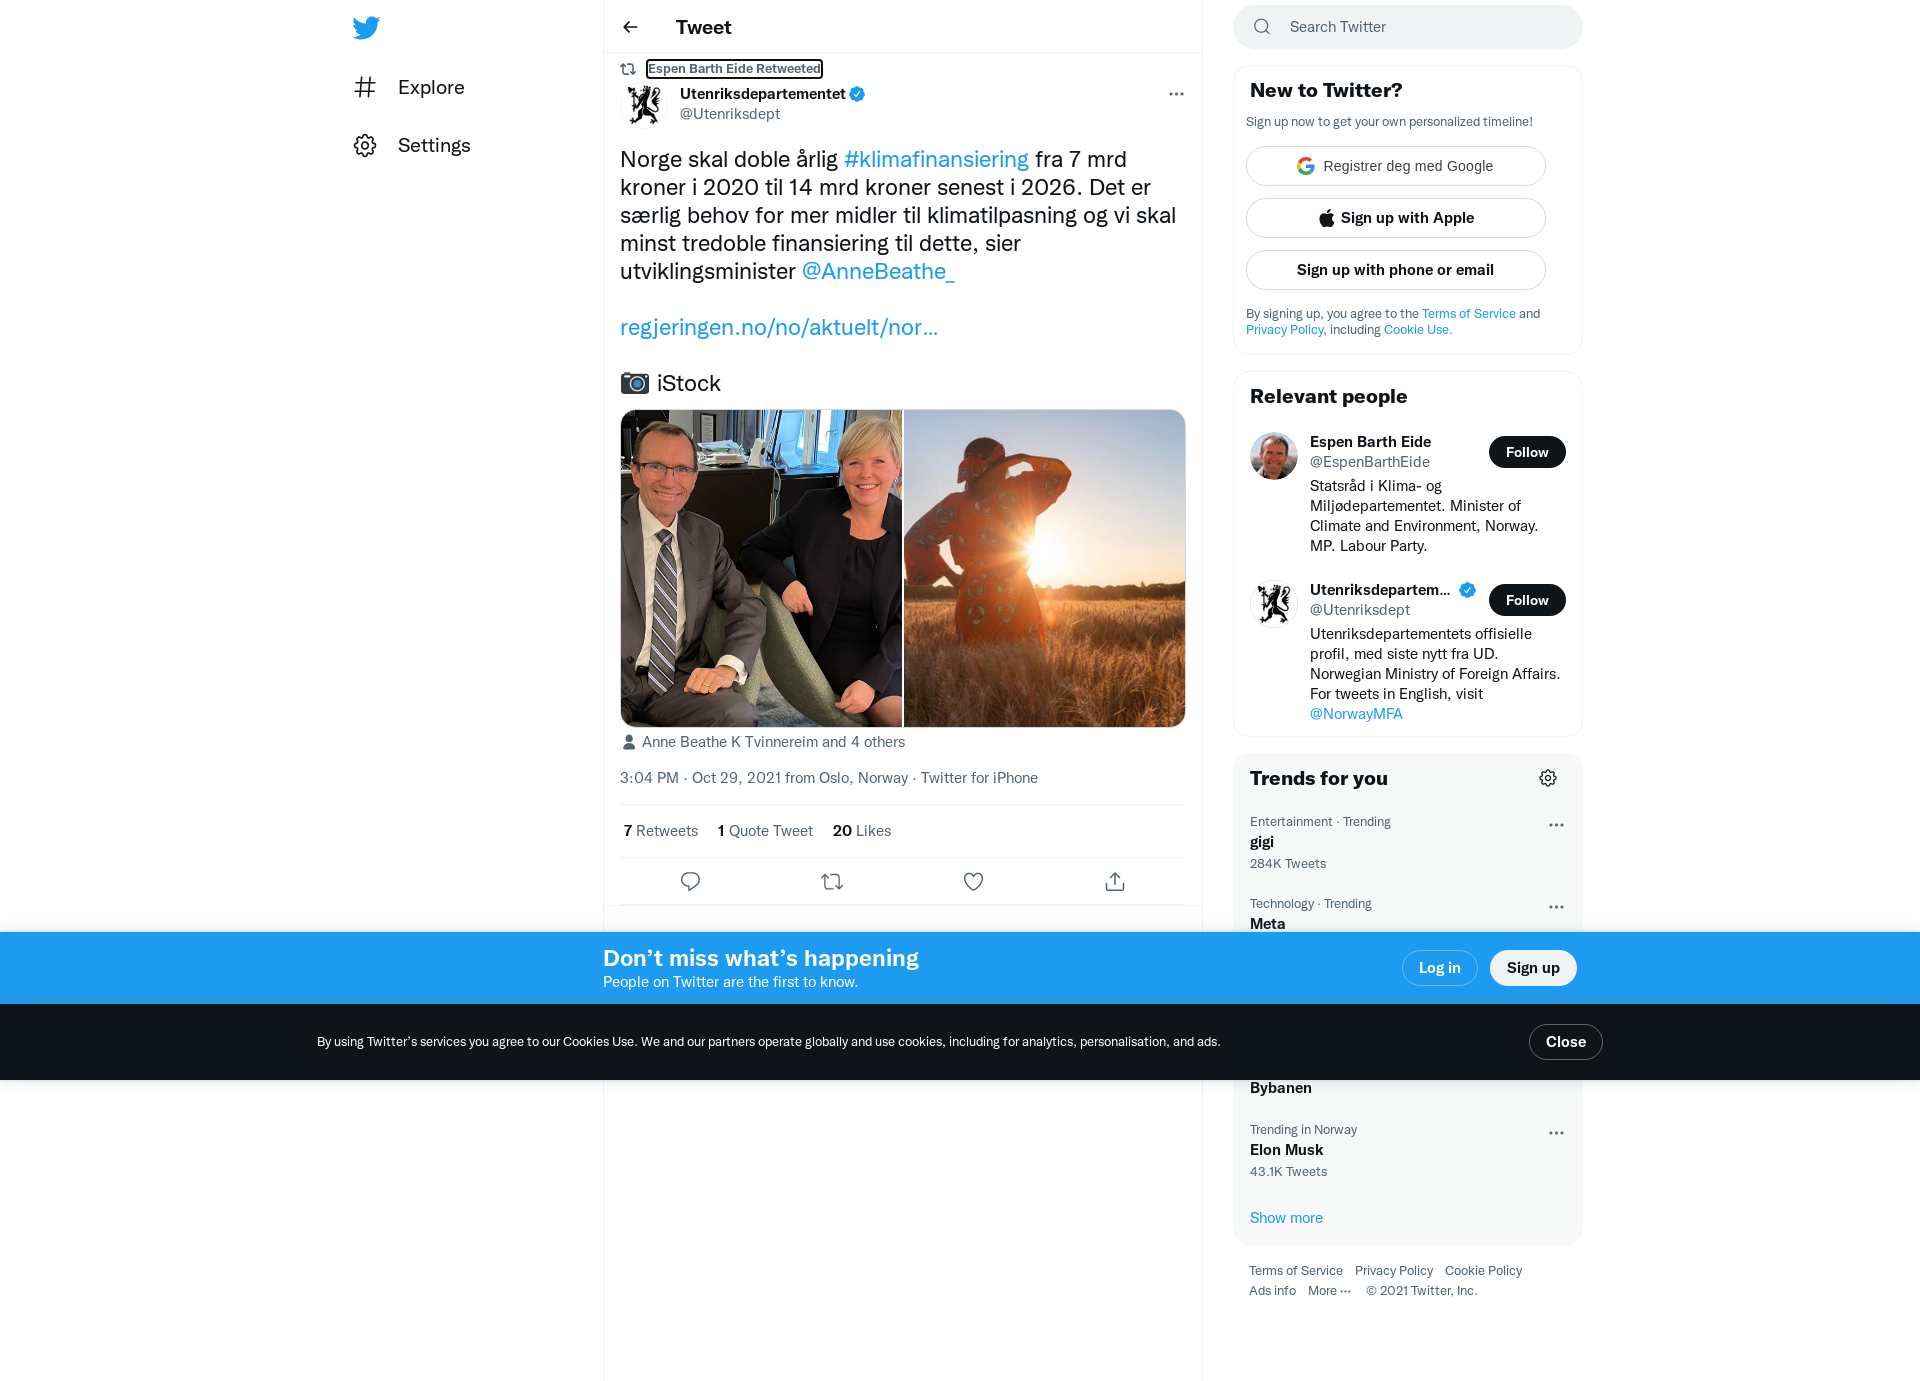Follow Espen Barth Eide
1920x1381 pixels.
point(1527,452)
